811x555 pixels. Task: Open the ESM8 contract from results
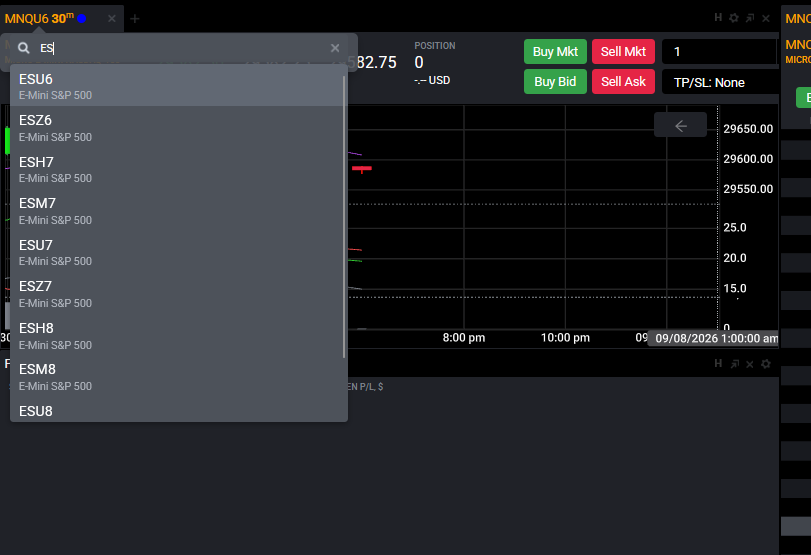click(x=176, y=377)
